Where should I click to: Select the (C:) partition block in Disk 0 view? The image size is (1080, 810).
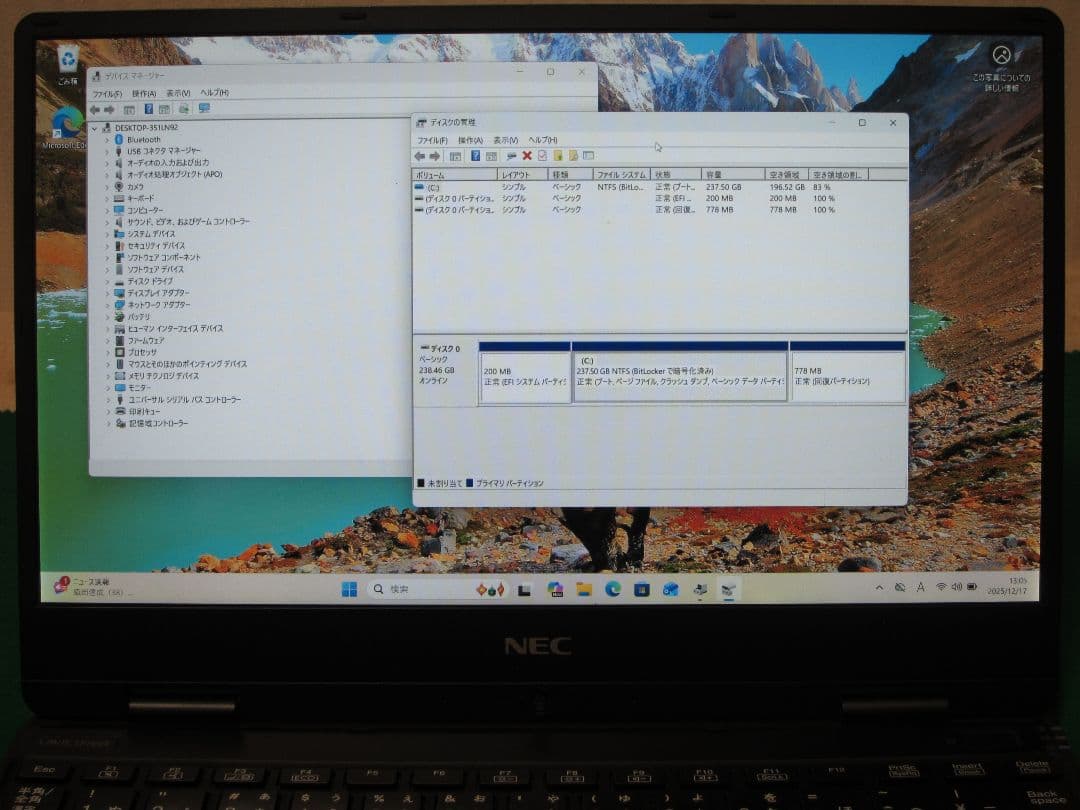pyautogui.click(x=680, y=370)
